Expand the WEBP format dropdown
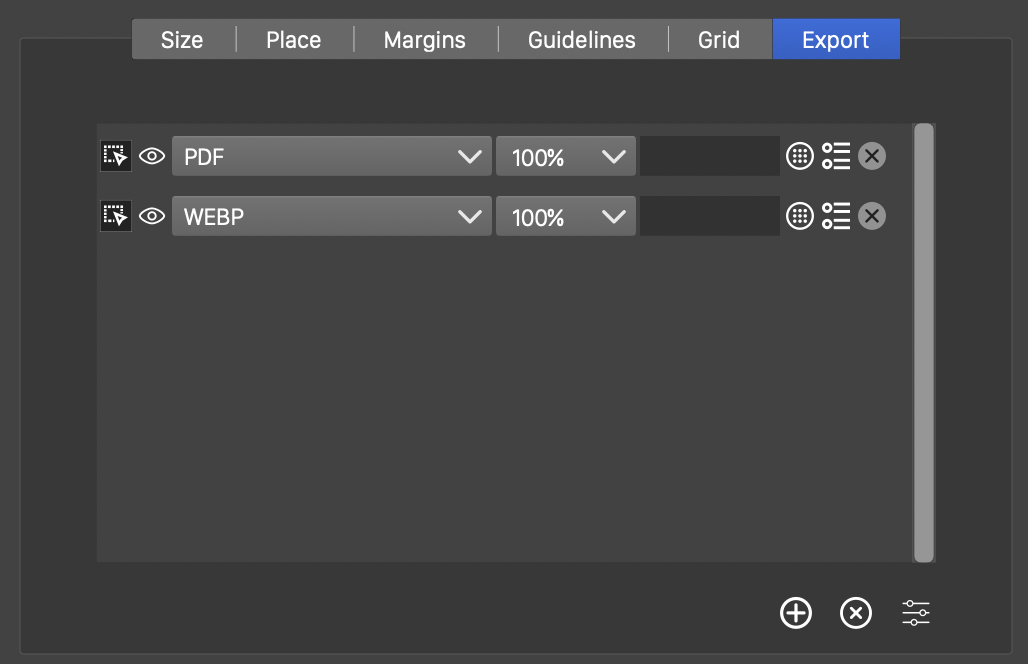The image size is (1028, 664). tap(332, 216)
